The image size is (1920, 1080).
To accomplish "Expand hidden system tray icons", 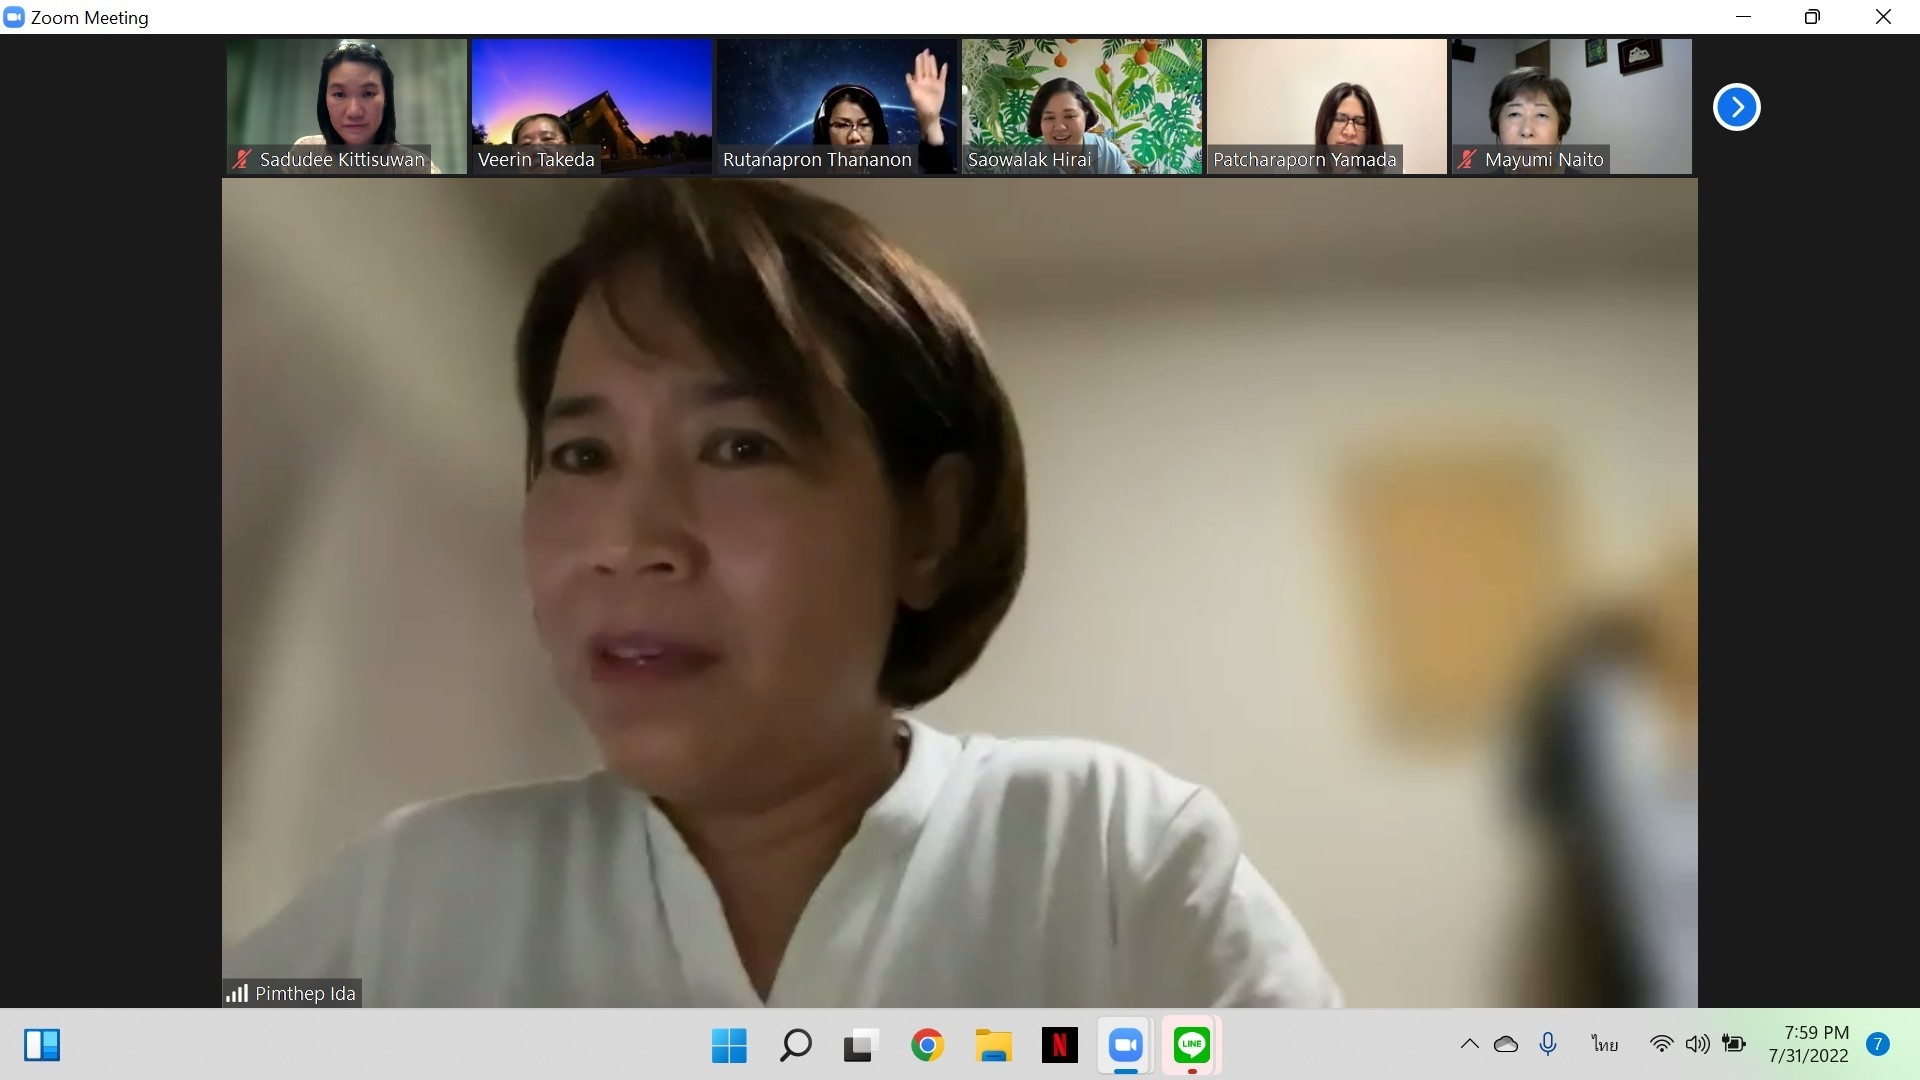I will click(x=1469, y=1044).
